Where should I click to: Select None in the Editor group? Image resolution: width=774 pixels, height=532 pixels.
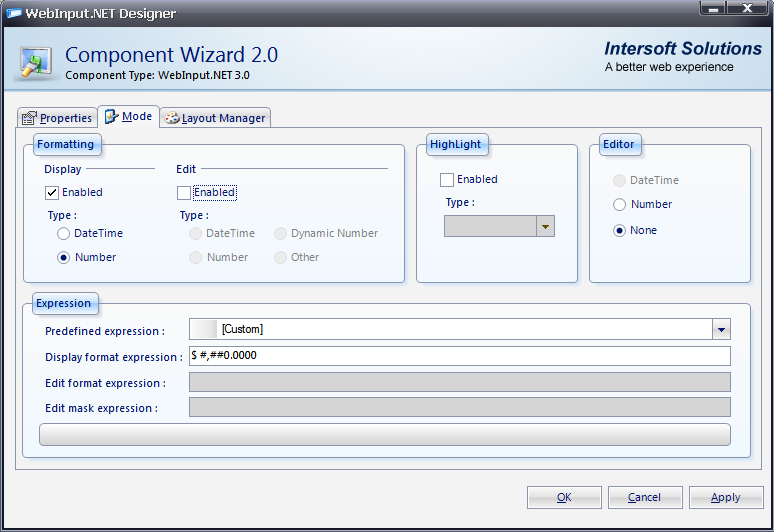620,230
